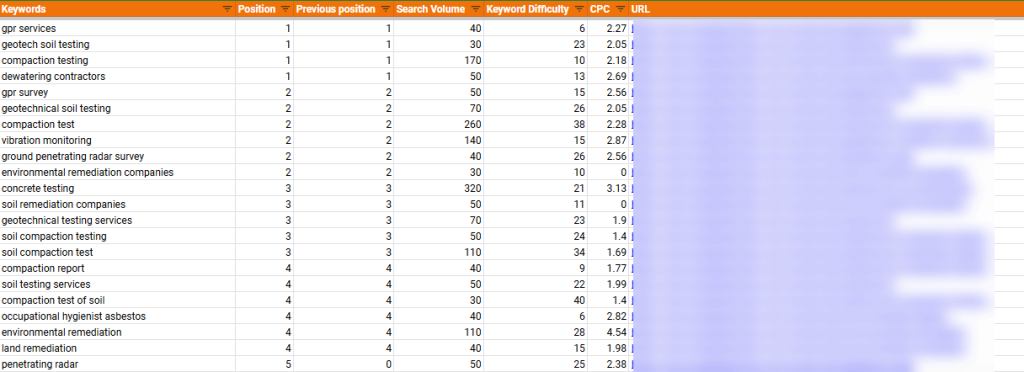1024x372 pixels.
Task: Select CPC value 3.13
Action: (x=608, y=189)
